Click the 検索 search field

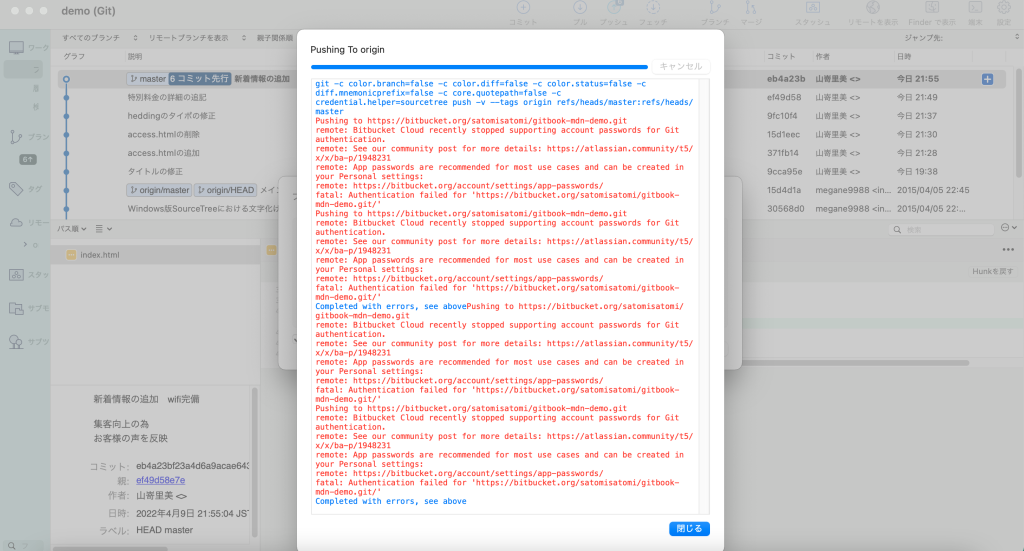pyautogui.click(x=940, y=229)
